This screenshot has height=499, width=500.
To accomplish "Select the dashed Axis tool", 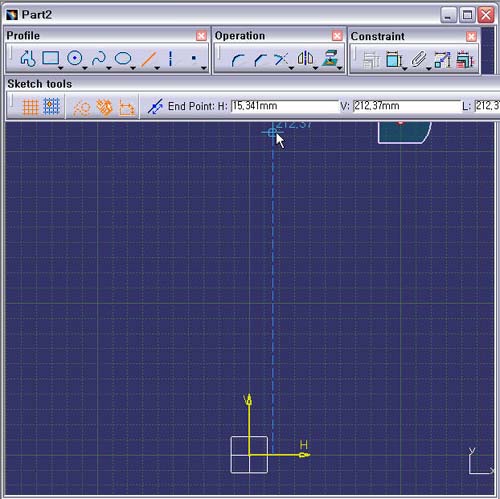I will (170, 59).
